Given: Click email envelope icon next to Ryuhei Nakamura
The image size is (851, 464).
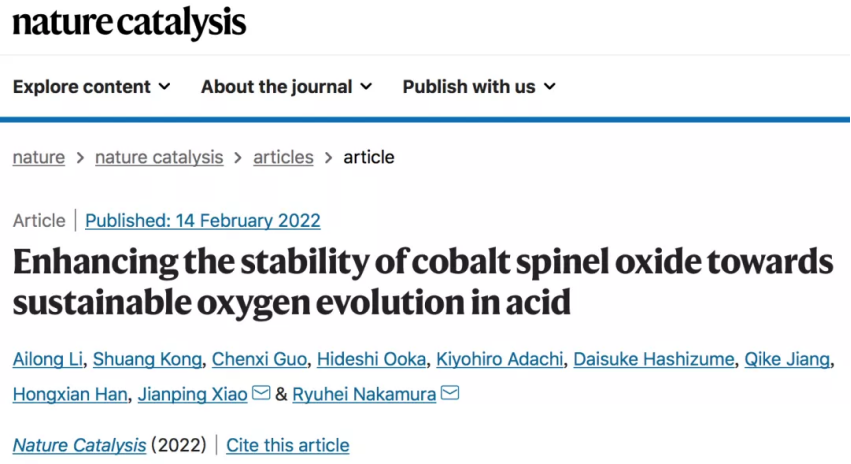Looking at the screenshot, I should [450, 393].
